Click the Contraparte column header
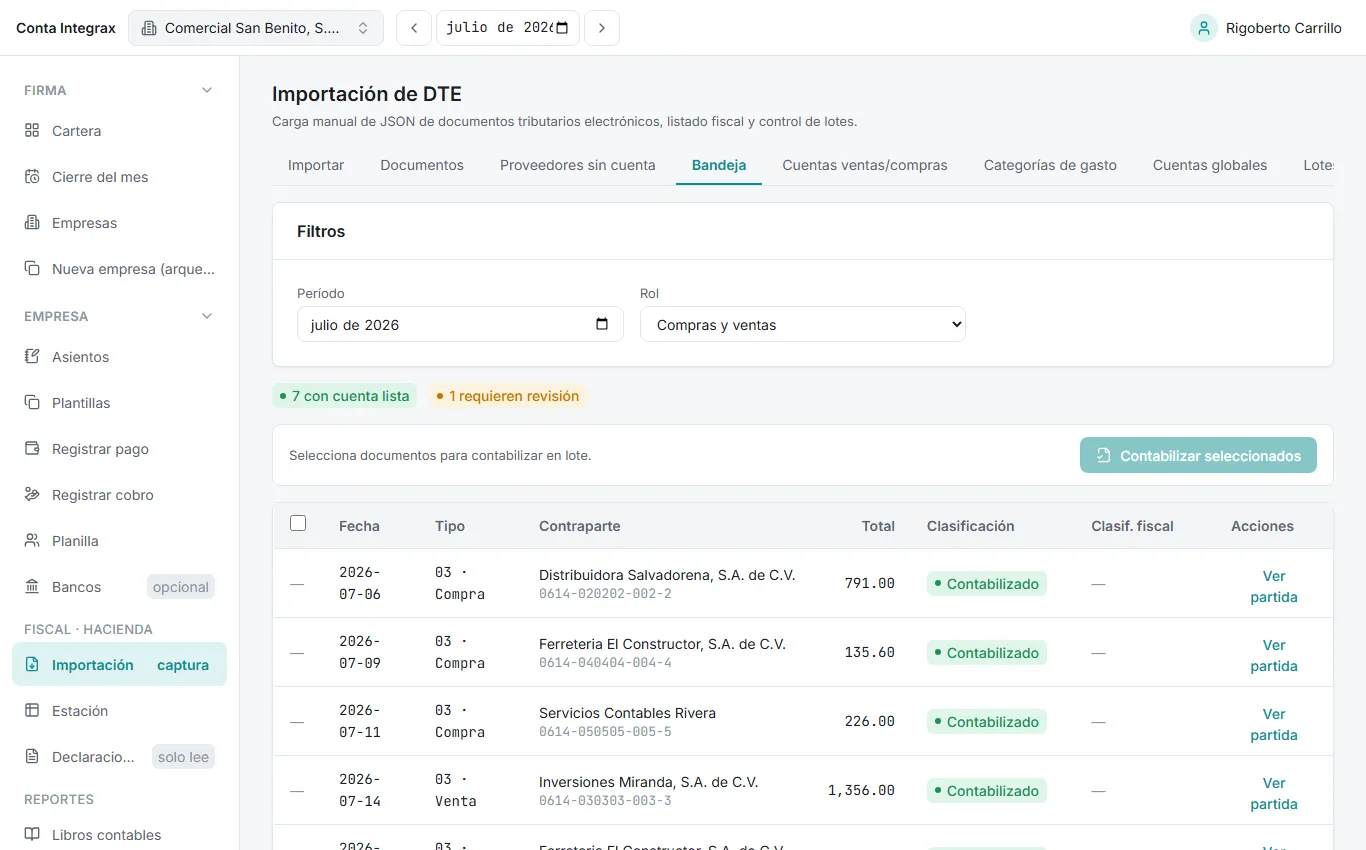Image resolution: width=1366 pixels, height=850 pixels. click(580, 526)
